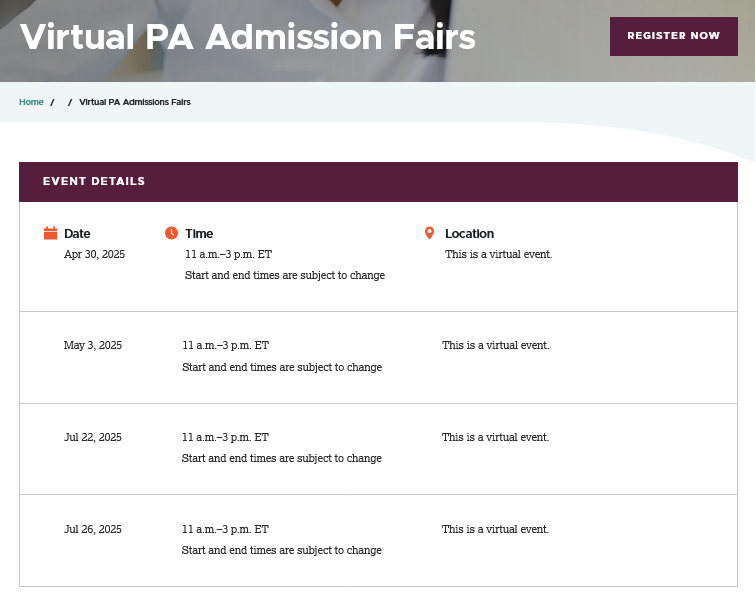Click the Date column label
This screenshot has height=604, width=756.
(x=77, y=234)
